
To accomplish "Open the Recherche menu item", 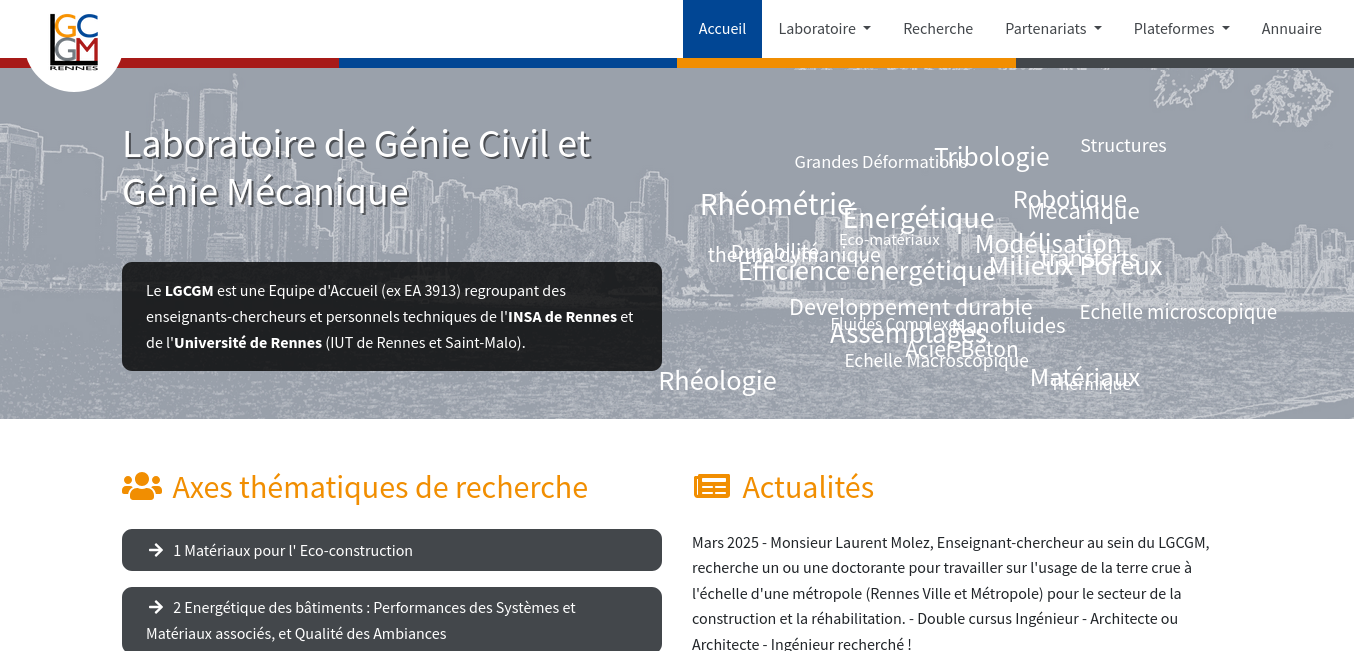I will click(938, 29).
